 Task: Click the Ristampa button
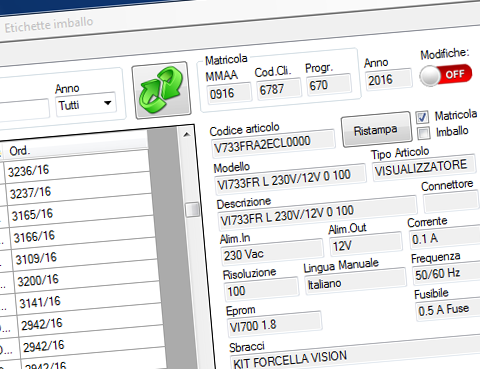376,129
